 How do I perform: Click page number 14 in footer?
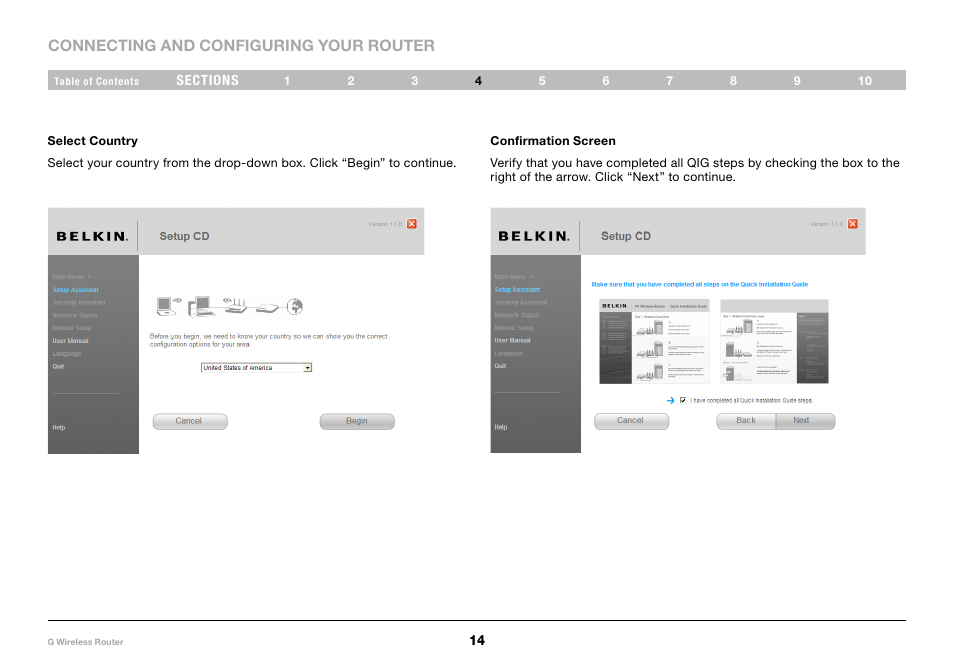point(477,640)
